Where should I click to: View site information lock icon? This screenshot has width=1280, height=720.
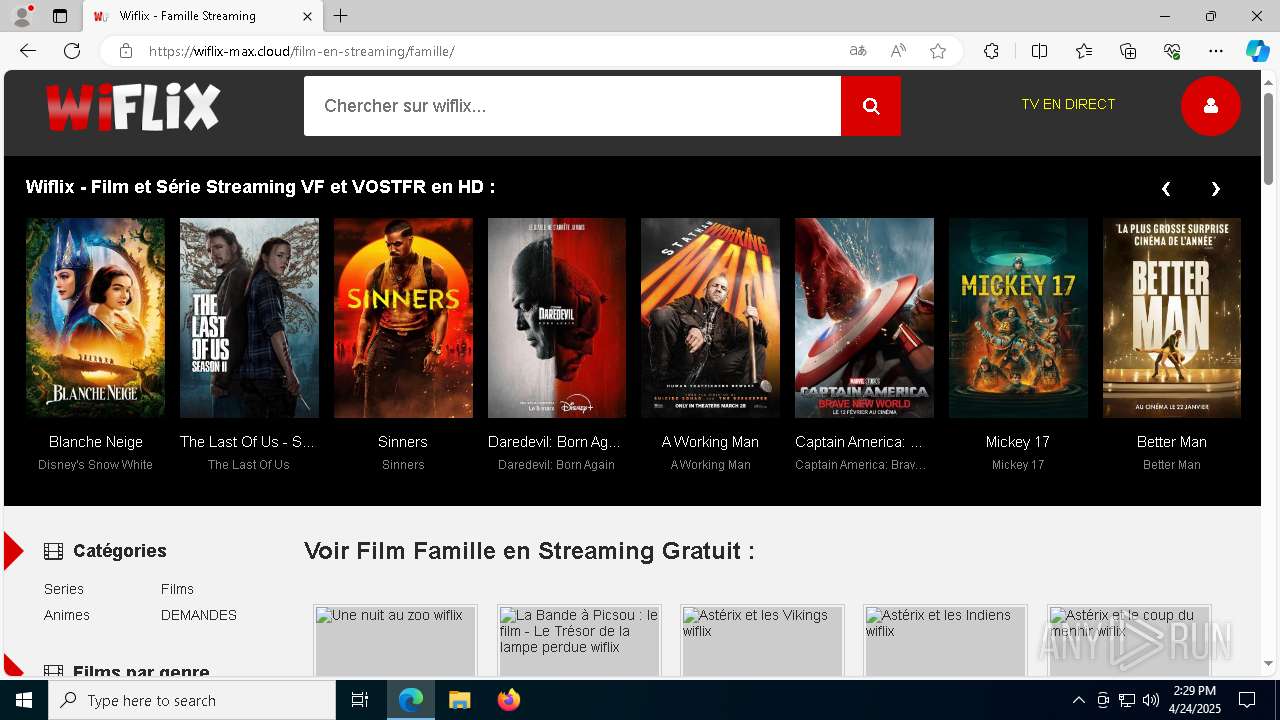point(126,51)
